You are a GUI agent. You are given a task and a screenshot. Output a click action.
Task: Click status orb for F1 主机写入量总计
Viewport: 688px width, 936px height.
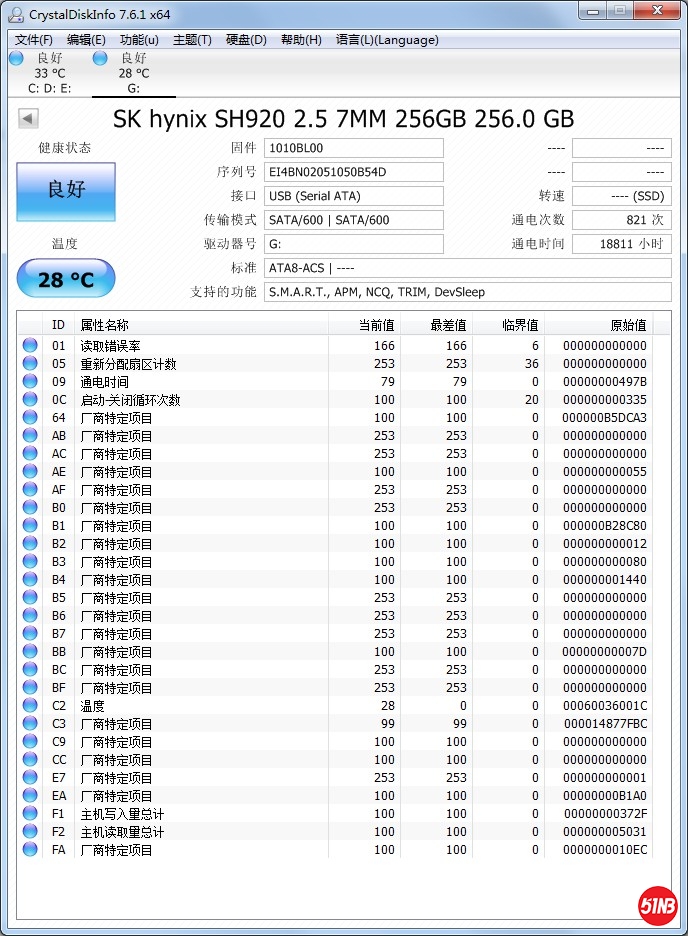[x=30, y=814]
